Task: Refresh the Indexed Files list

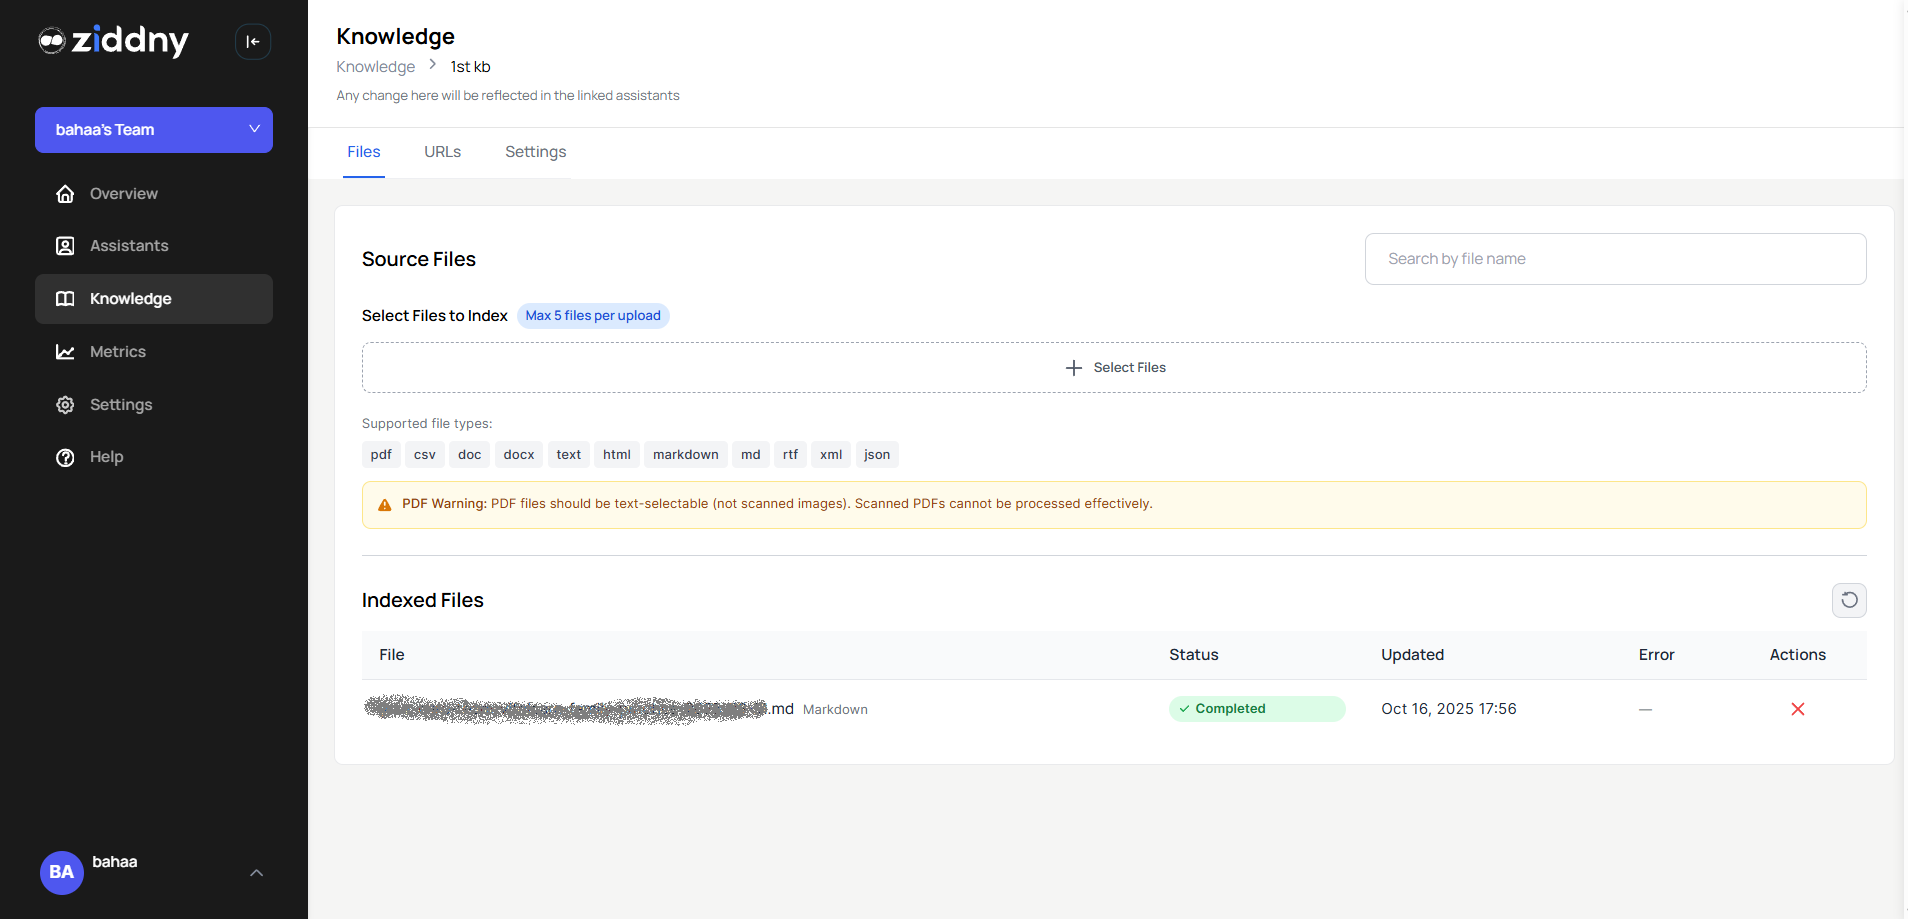Action: [x=1848, y=600]
